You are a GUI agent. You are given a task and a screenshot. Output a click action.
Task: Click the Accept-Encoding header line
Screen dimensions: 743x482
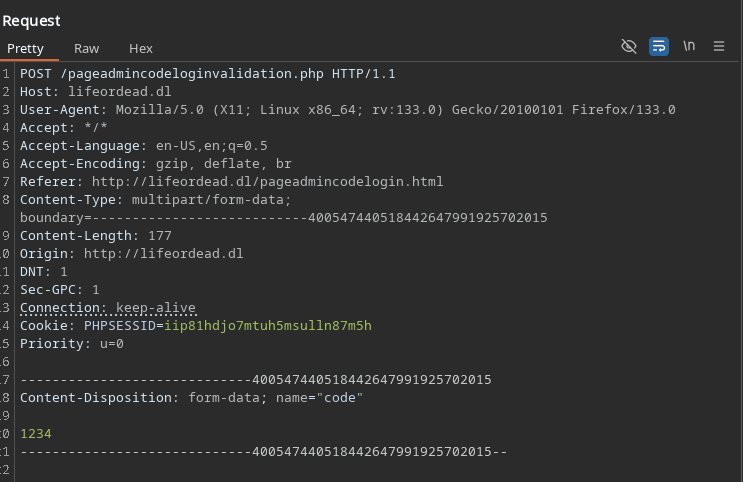pos(156,164)
